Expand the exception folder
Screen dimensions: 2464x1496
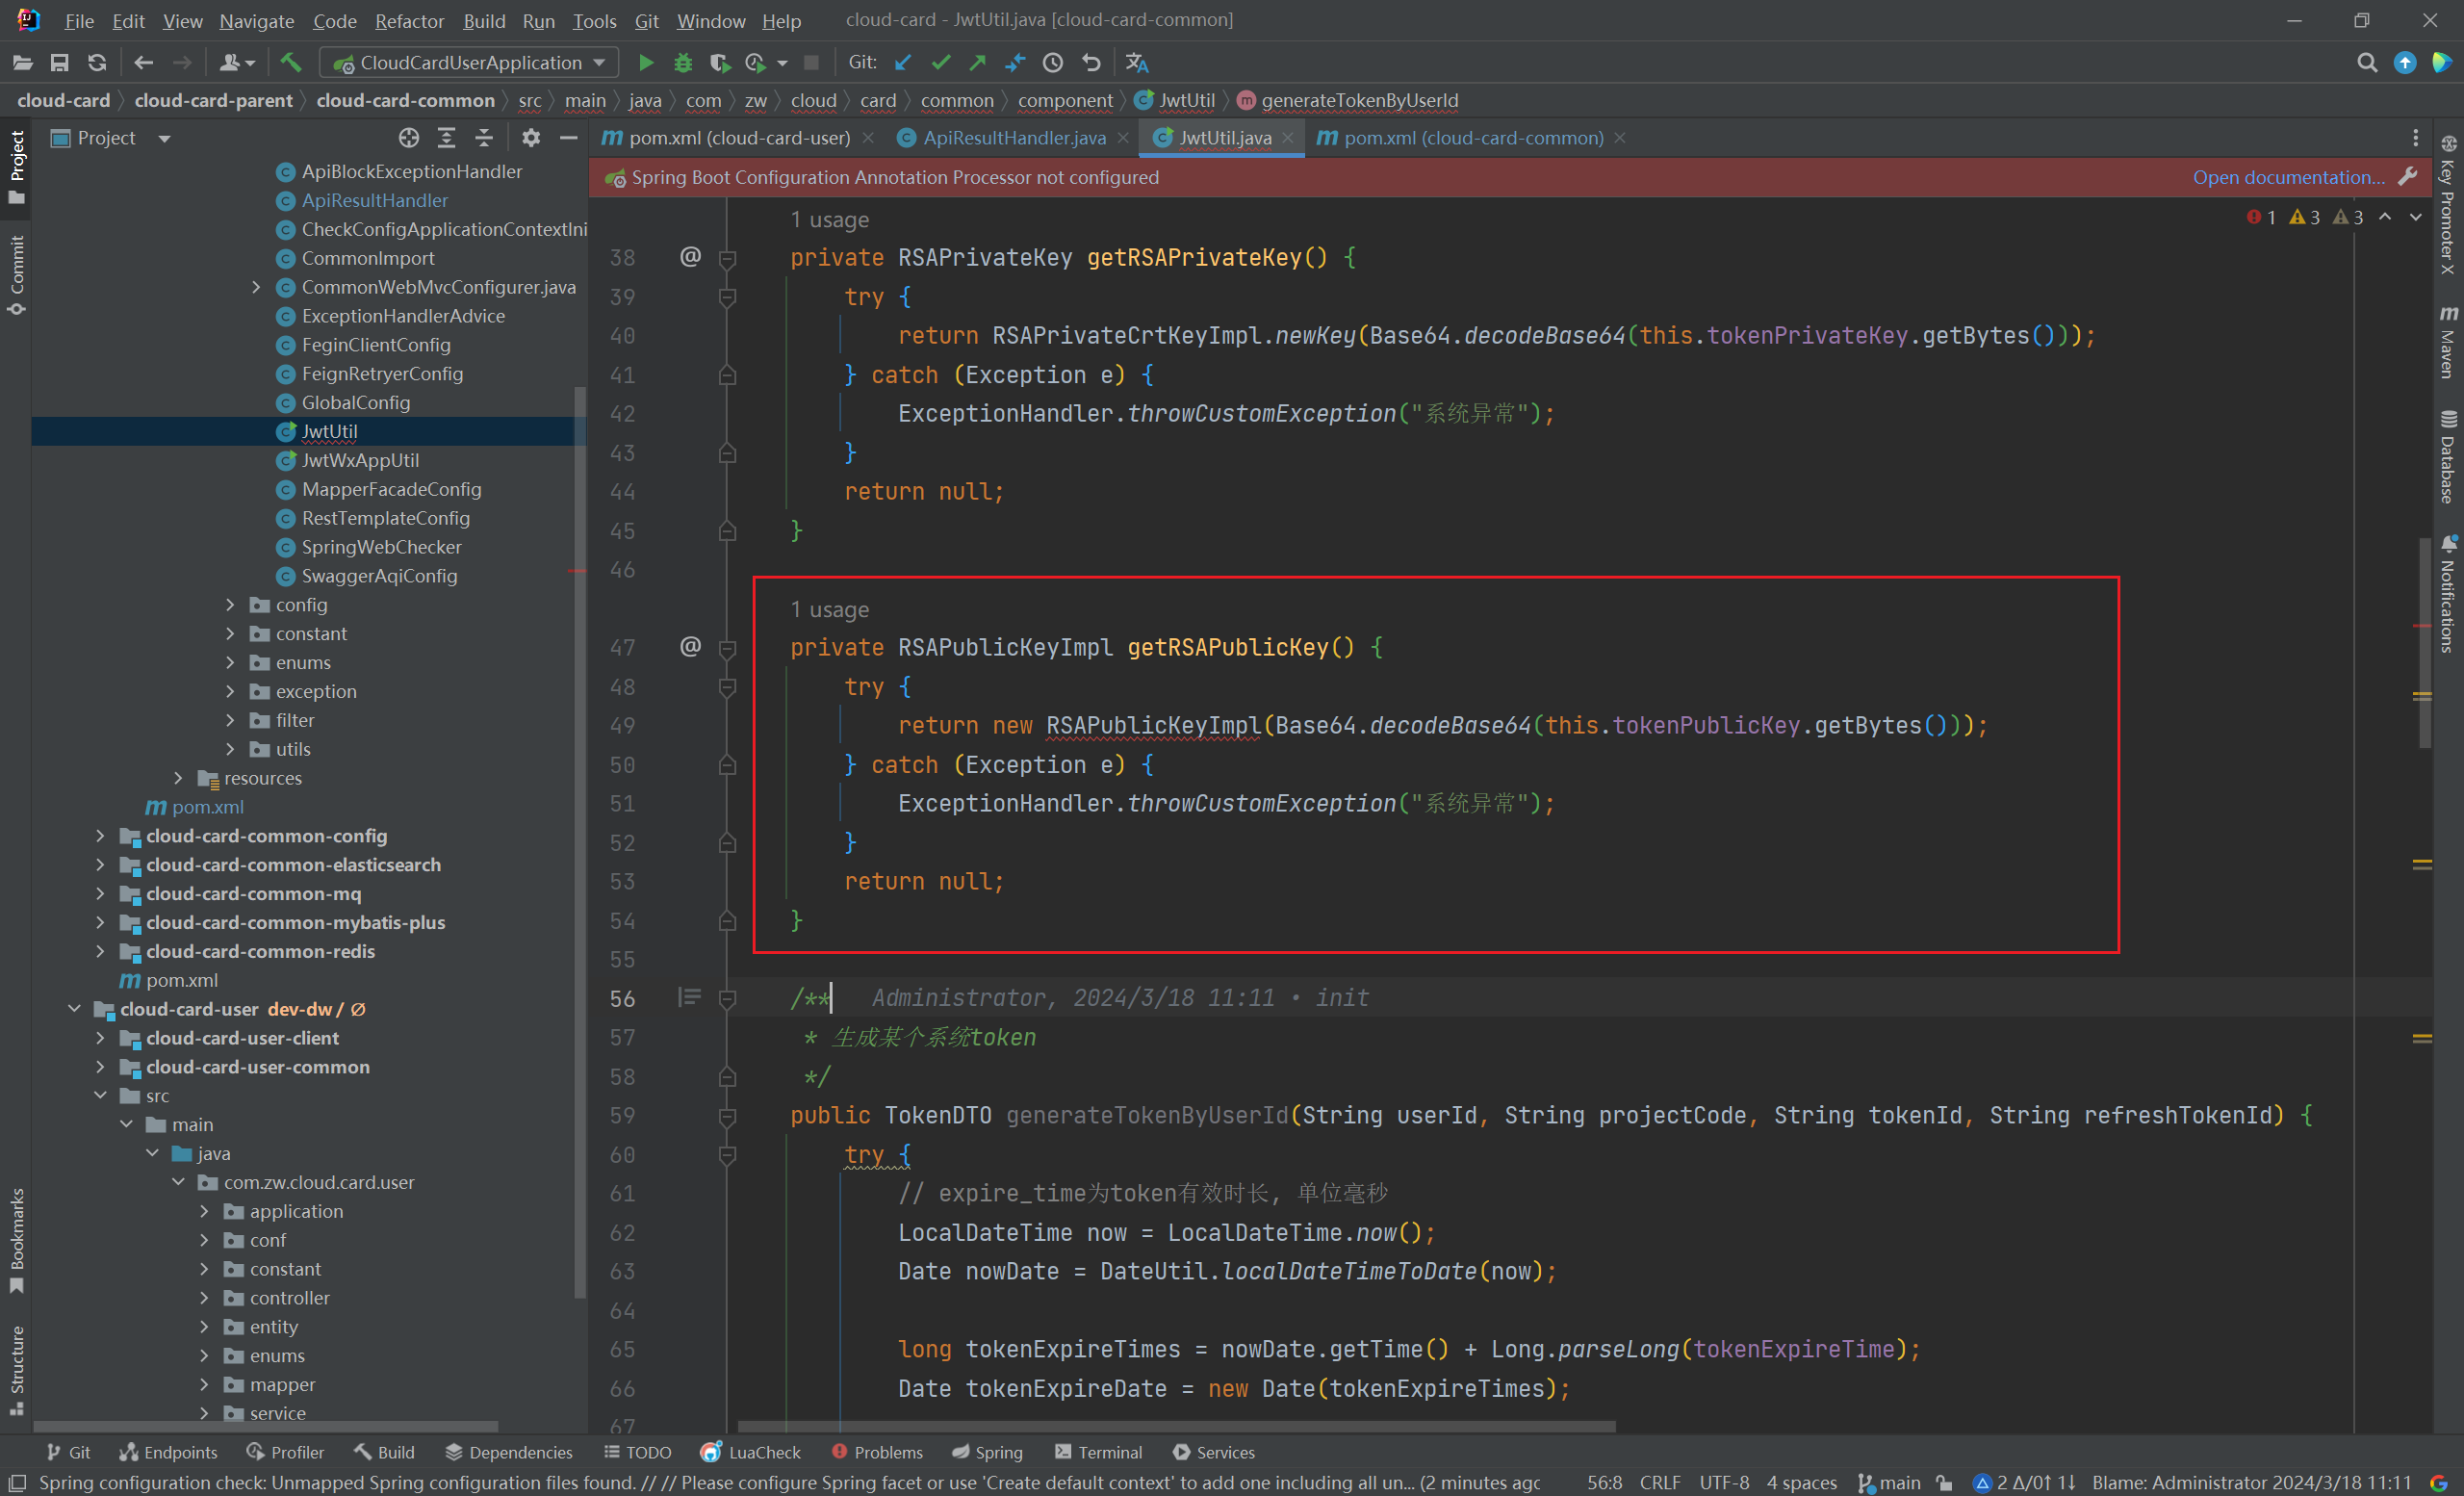tap(230, 692)
